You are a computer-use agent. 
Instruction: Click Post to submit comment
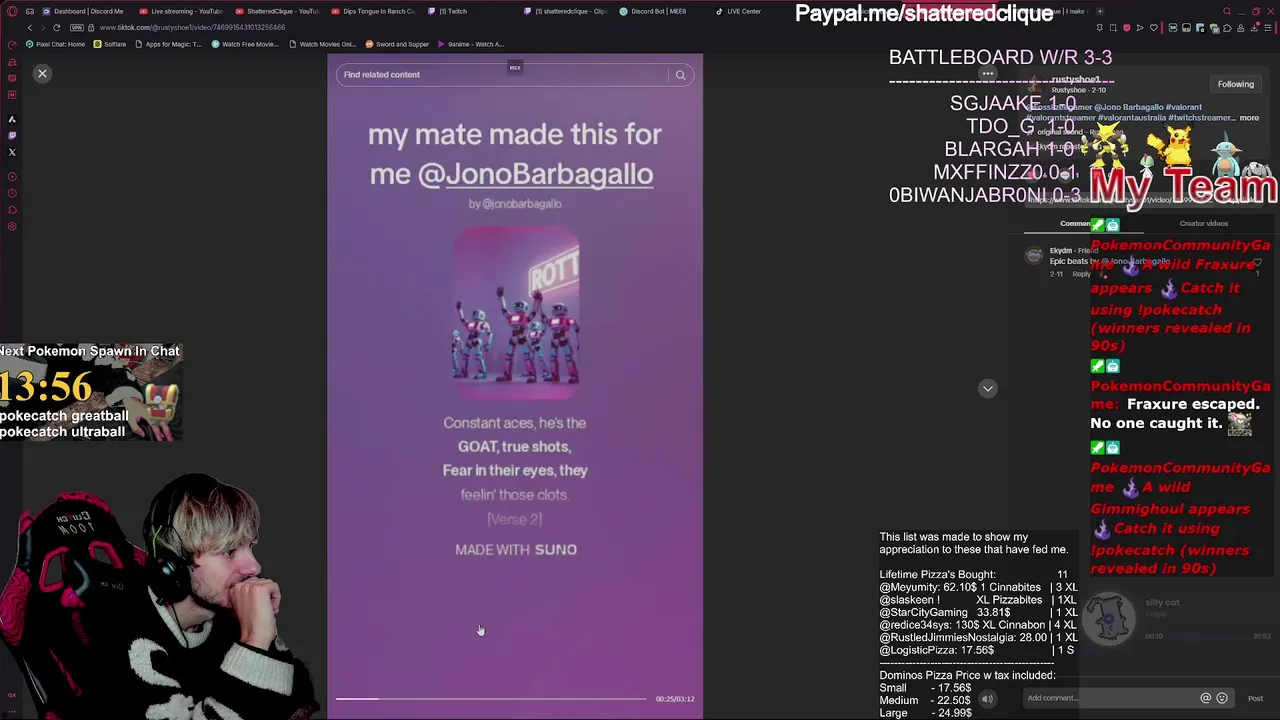tap(1255, 698)
